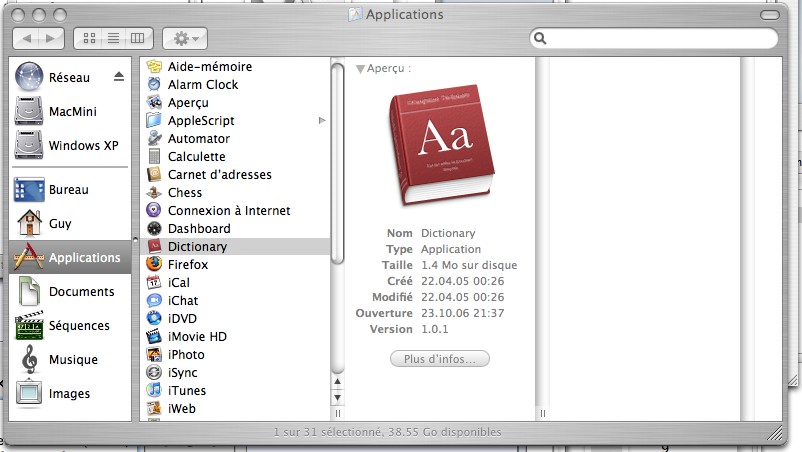Click the Connexion à Internet icon
The height and width of the screenshot is (452, 802).
coord(154,211)
